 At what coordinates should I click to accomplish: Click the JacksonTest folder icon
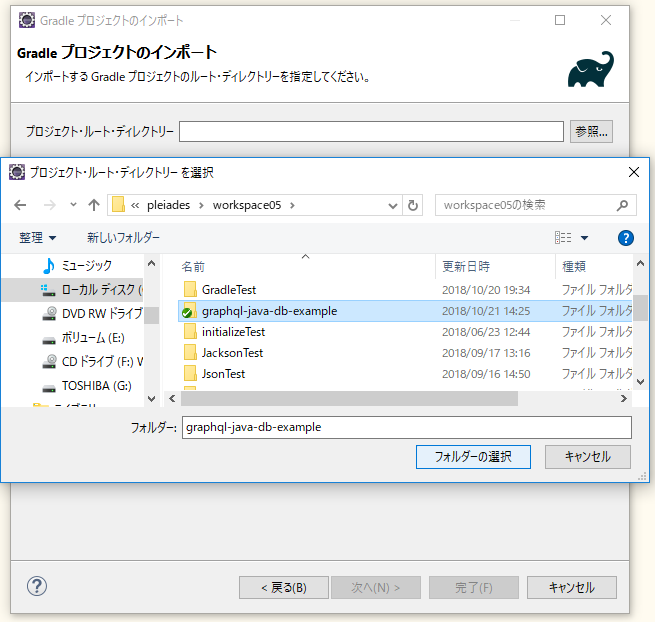pos(190,353)
